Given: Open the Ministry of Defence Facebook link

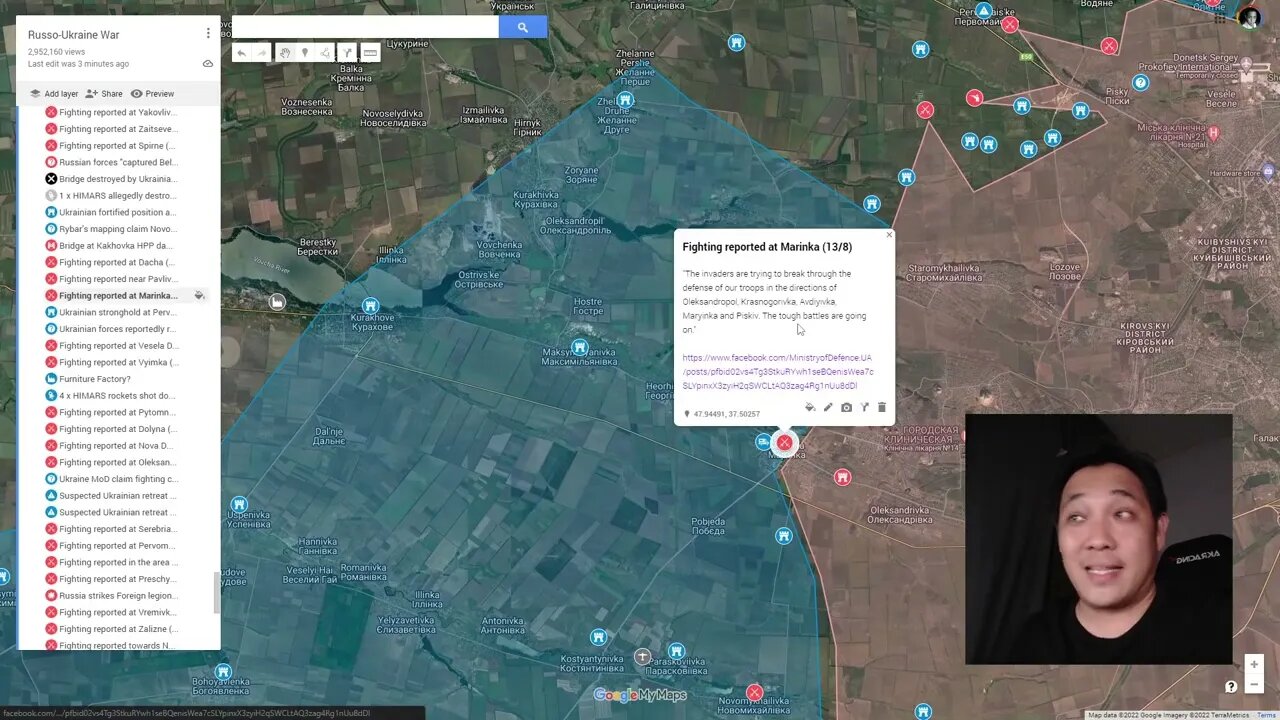Looking at the screenshot, I should pyautogui.click(x=778, y=371).
